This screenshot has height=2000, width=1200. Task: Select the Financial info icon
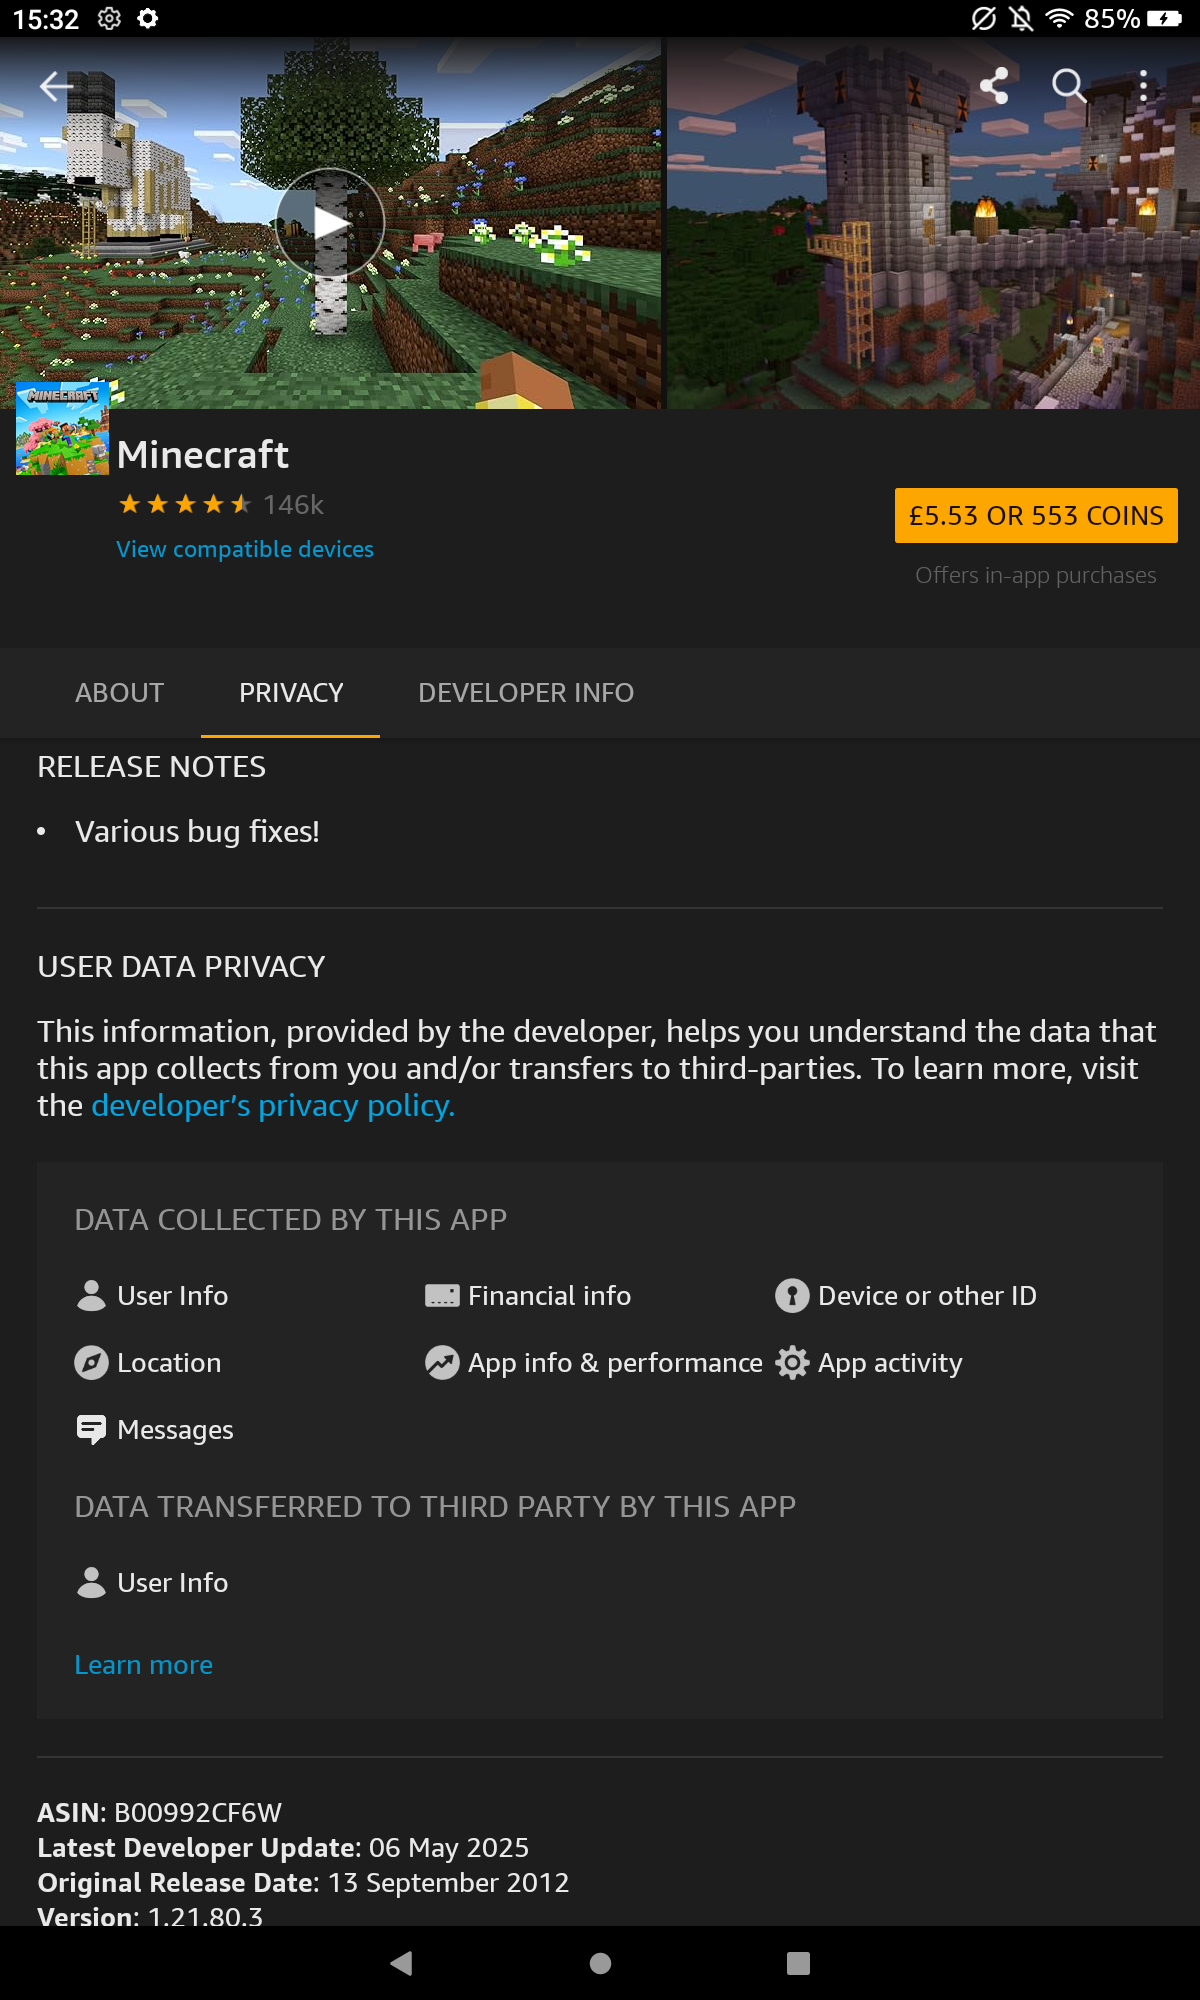point(441,1295)
